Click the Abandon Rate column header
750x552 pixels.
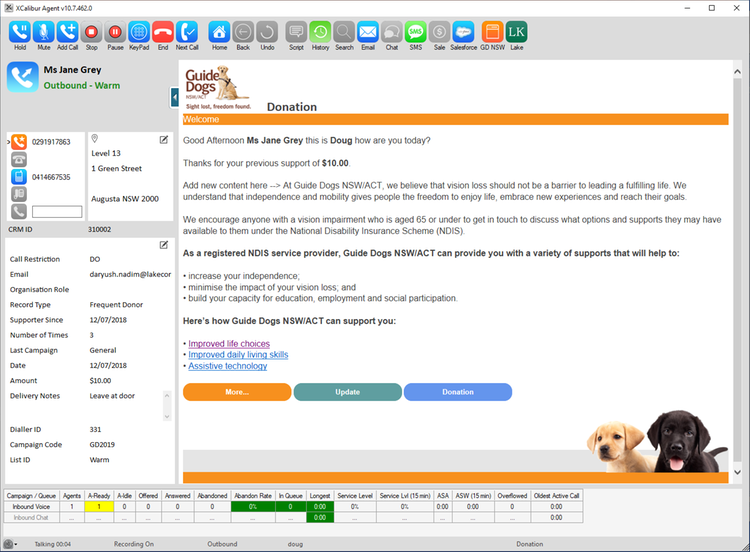click(x=253, y=496)
